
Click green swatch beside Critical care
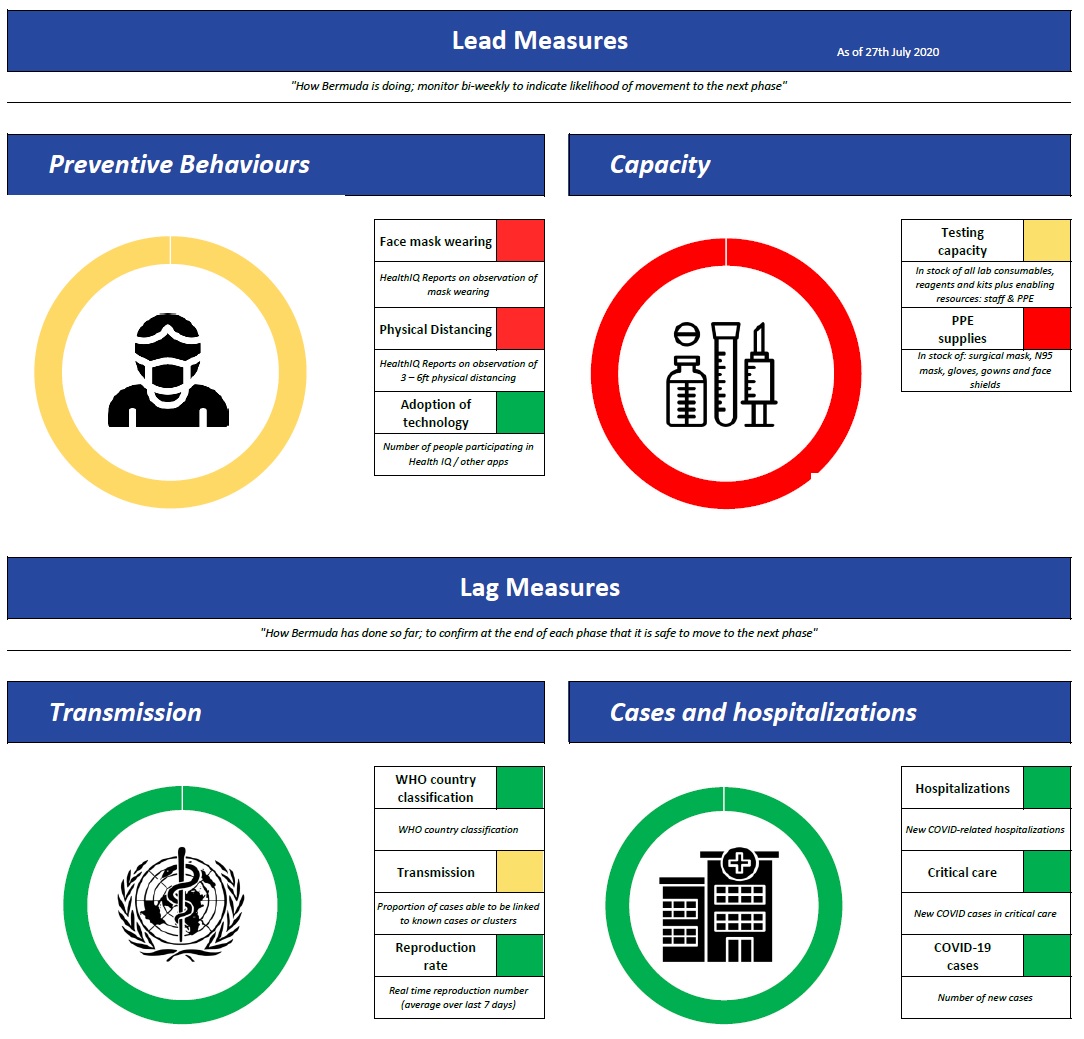[1047, 872]
